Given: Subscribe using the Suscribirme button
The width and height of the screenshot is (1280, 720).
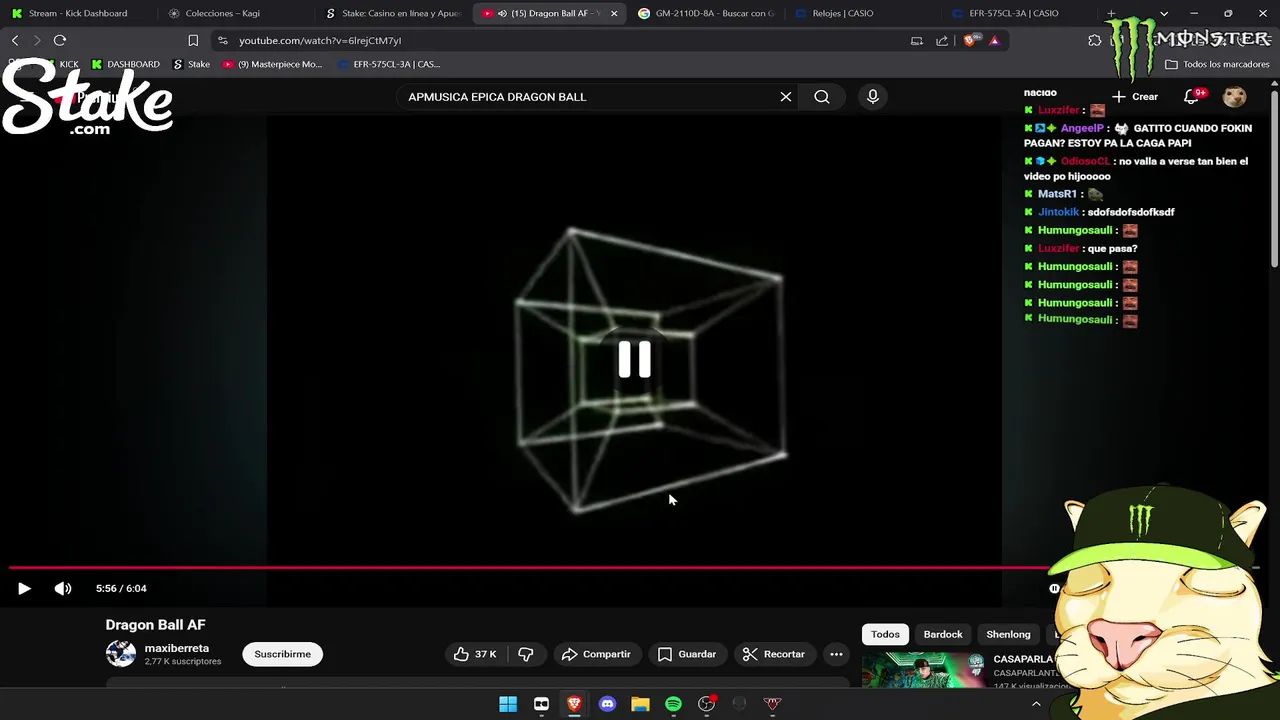Looking at the screenshot, I should pyautogui.click(x=282, y=654).
